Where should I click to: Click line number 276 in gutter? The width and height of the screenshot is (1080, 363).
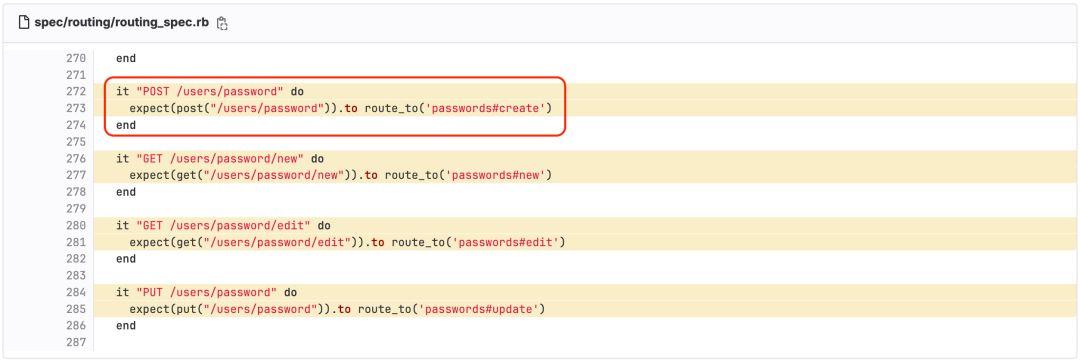click(x=76, y=158)
